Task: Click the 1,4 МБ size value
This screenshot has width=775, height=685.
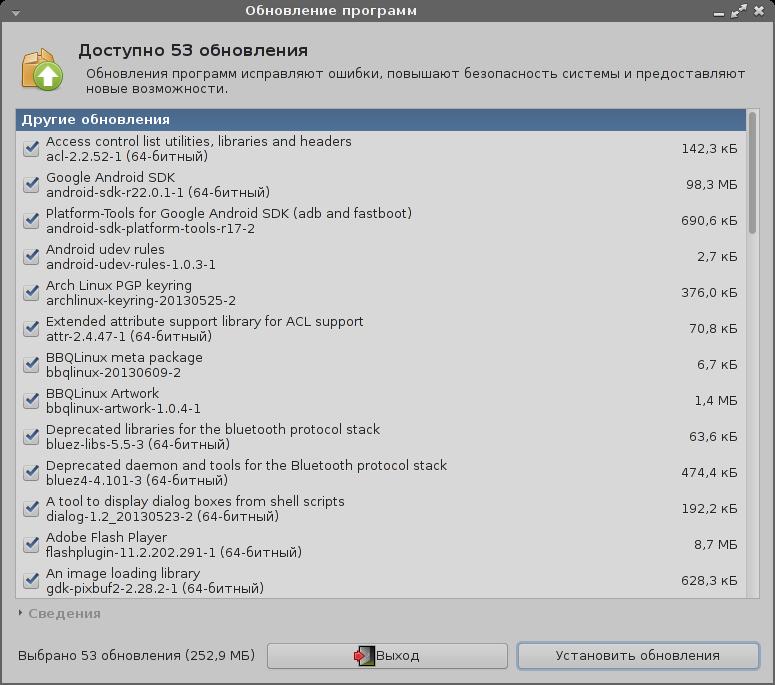Action: point(716,401)
